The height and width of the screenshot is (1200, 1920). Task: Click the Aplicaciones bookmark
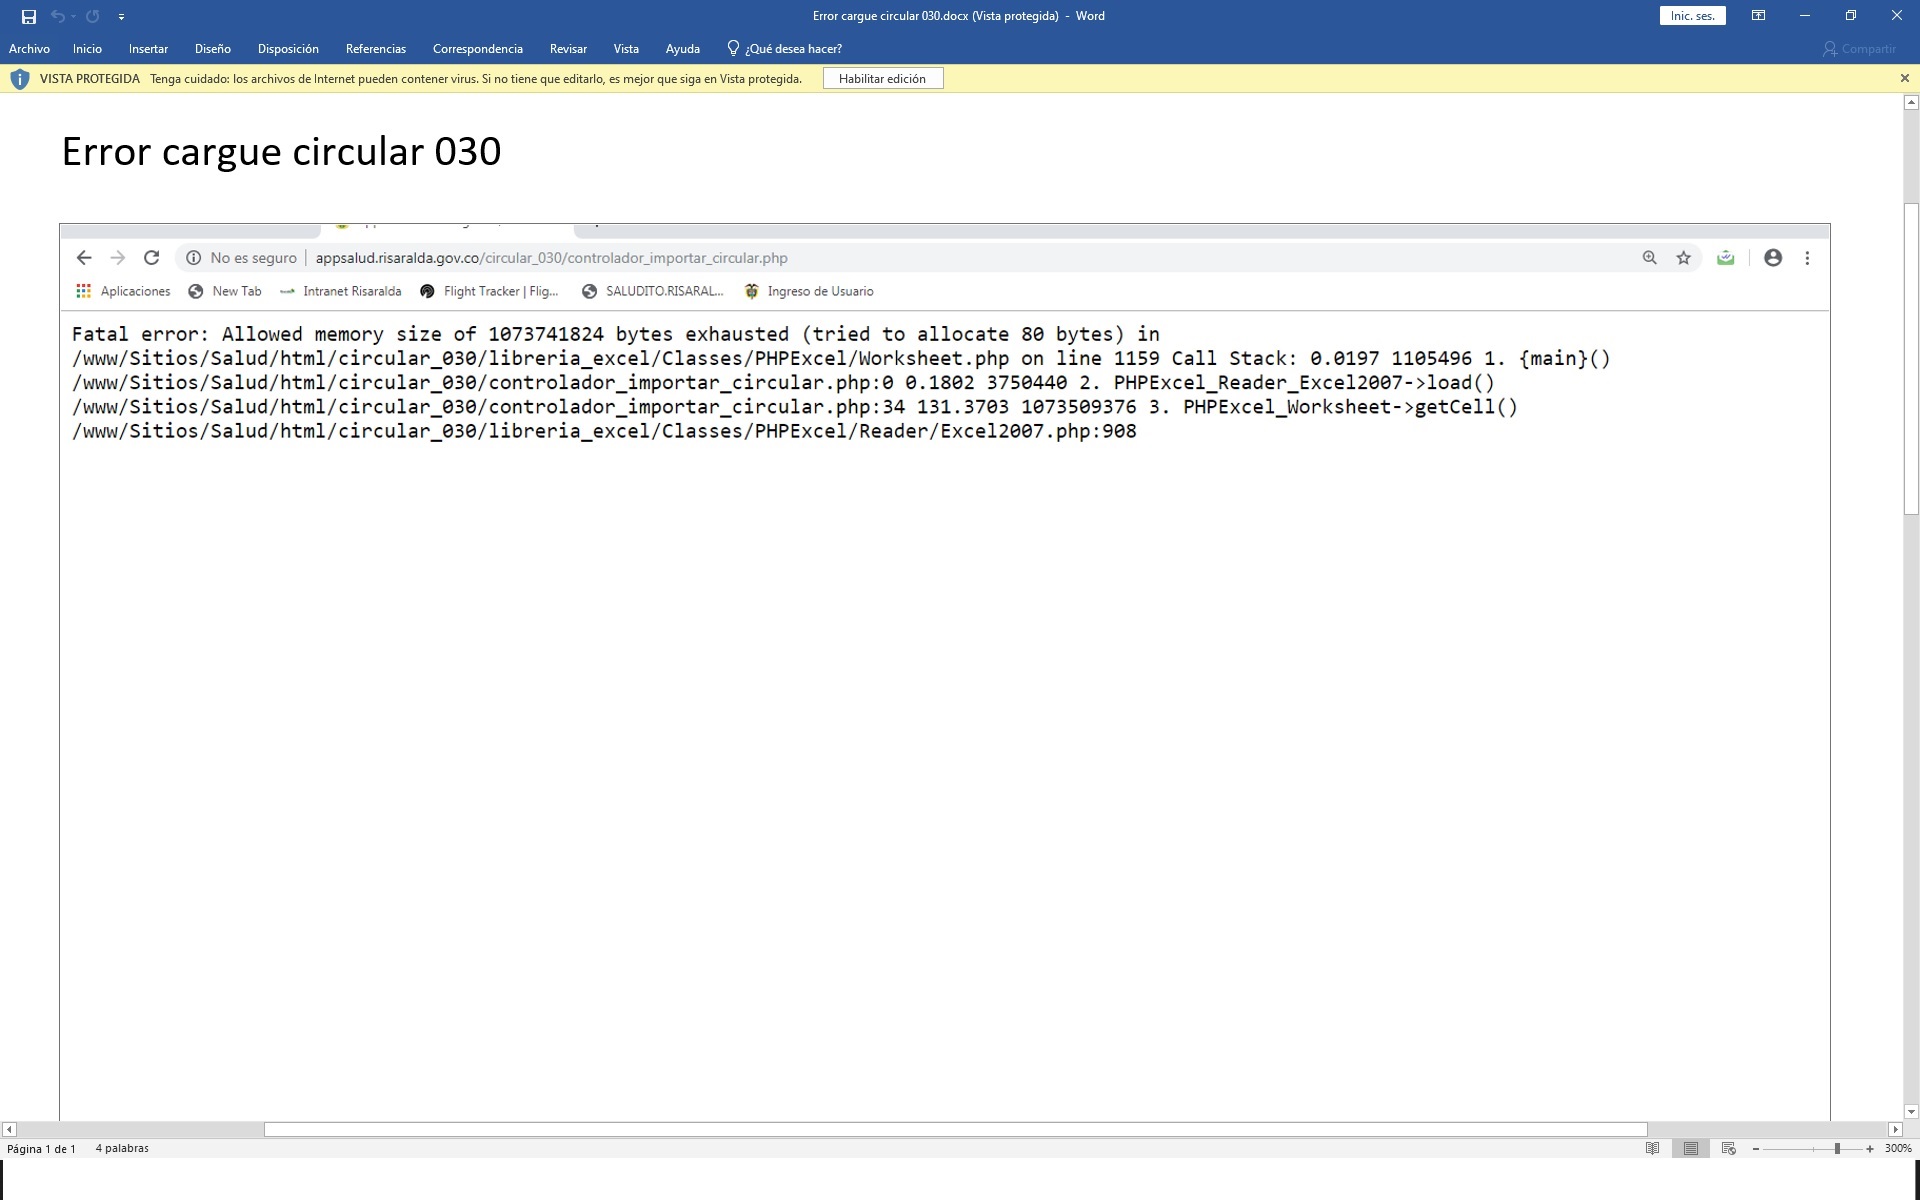click(124, 291)
